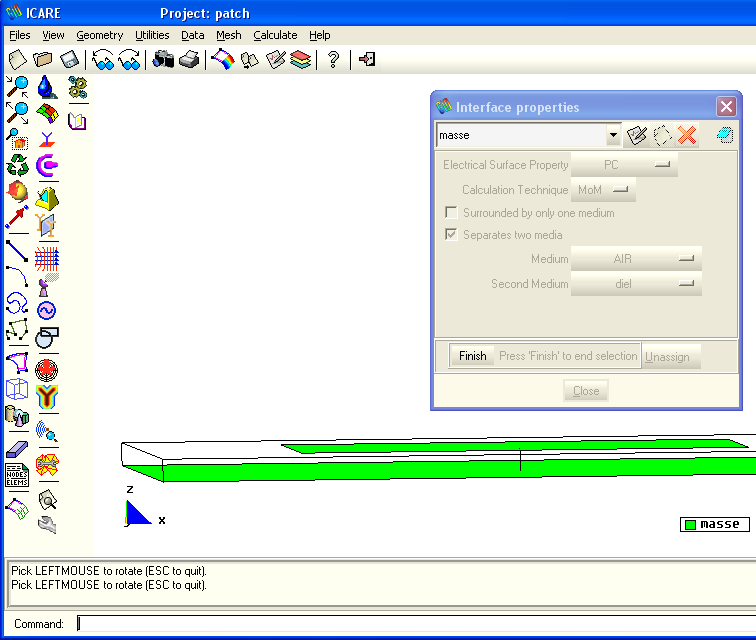
Task: Open help with the question mark icon
Action: coord(333,60)
